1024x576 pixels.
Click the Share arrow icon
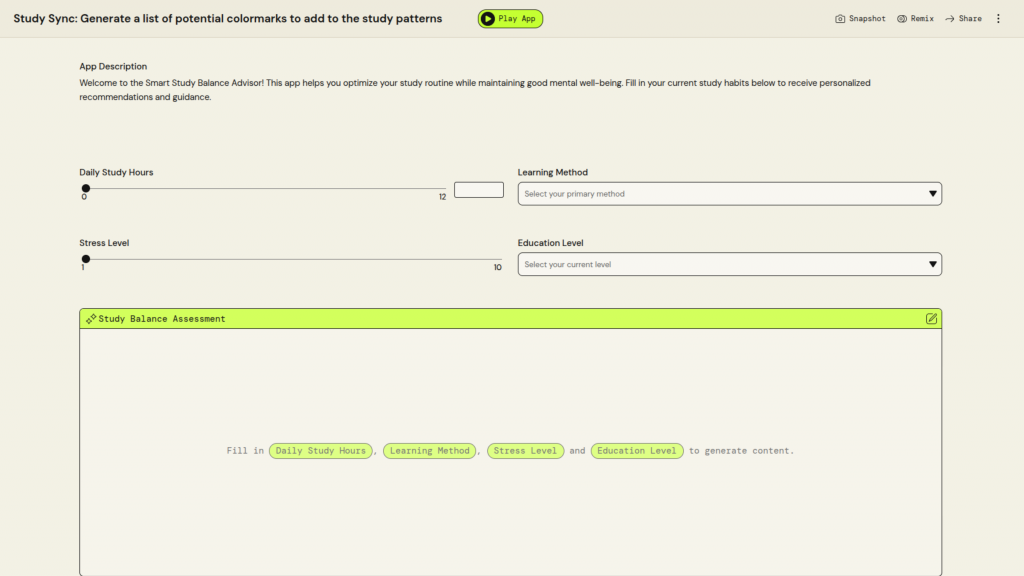(950, 19)
